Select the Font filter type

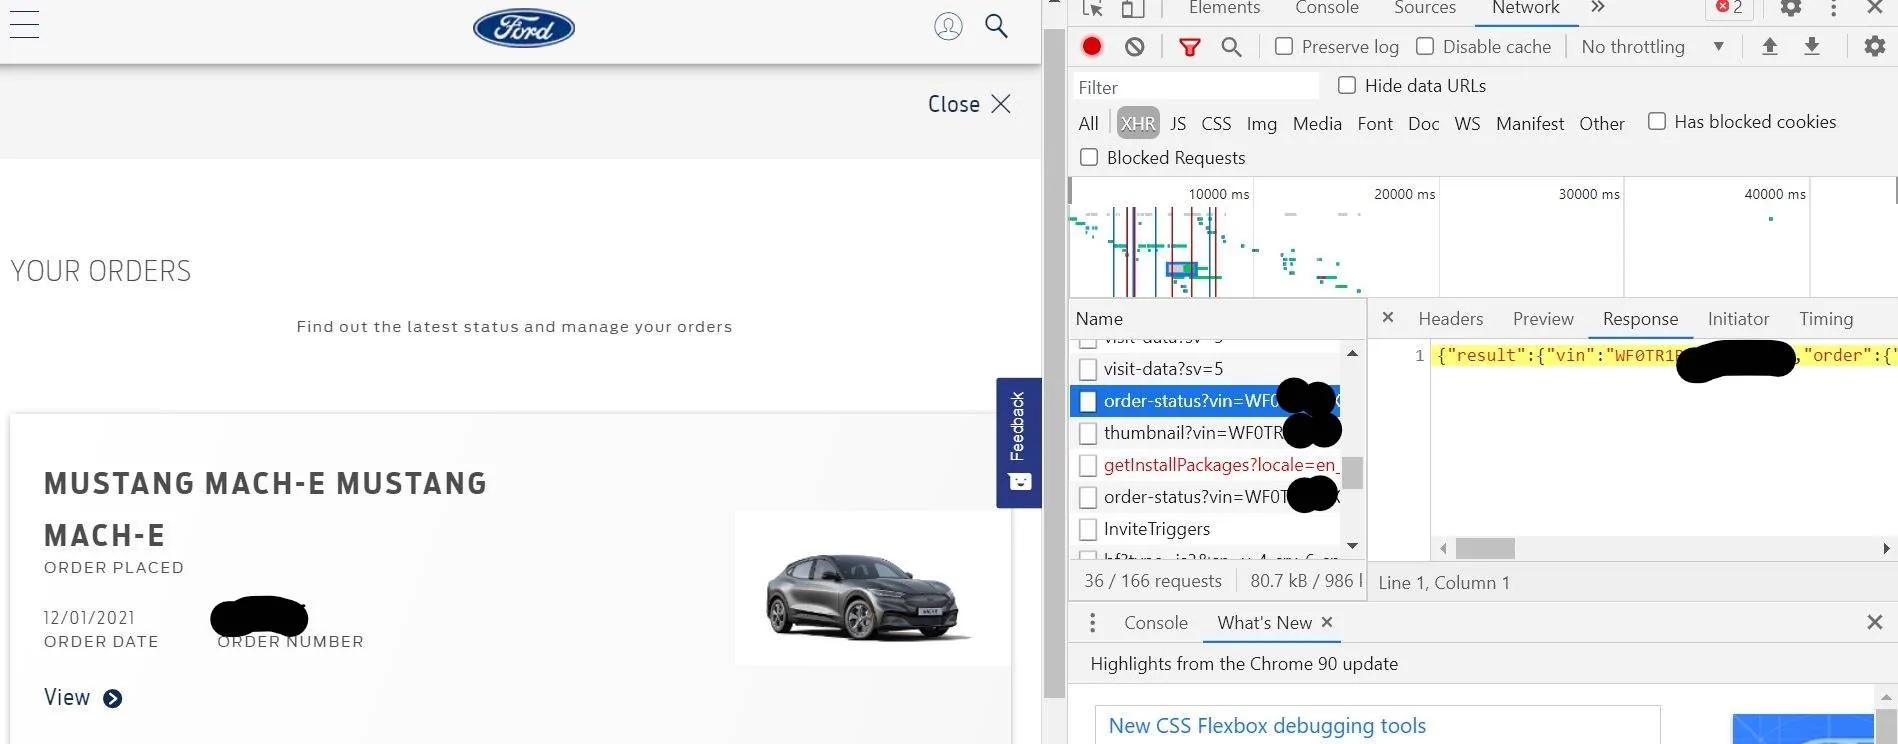click(x=1375, y=123)
